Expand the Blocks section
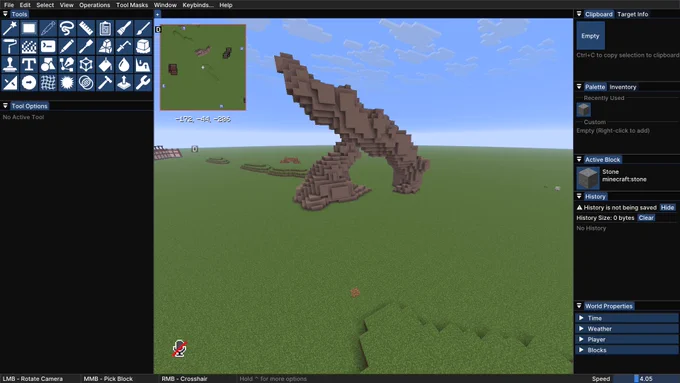 click(x=627, y=350)
